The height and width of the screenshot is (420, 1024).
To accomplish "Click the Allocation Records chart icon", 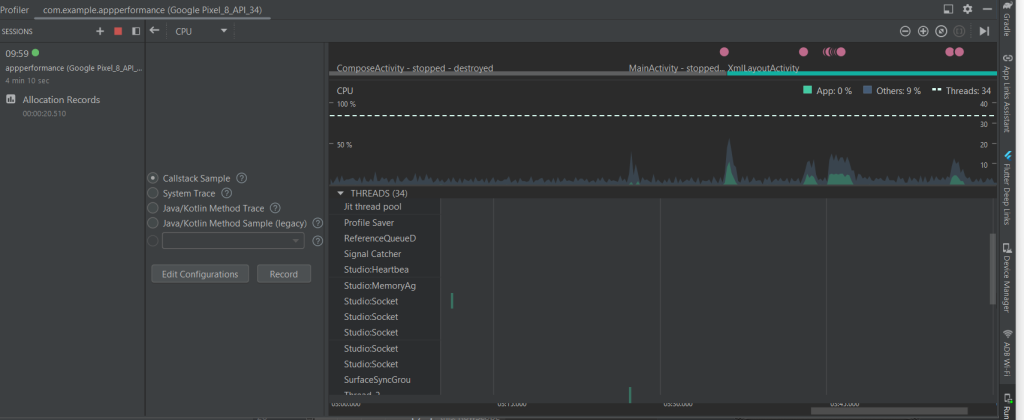I will coord(11,99).
